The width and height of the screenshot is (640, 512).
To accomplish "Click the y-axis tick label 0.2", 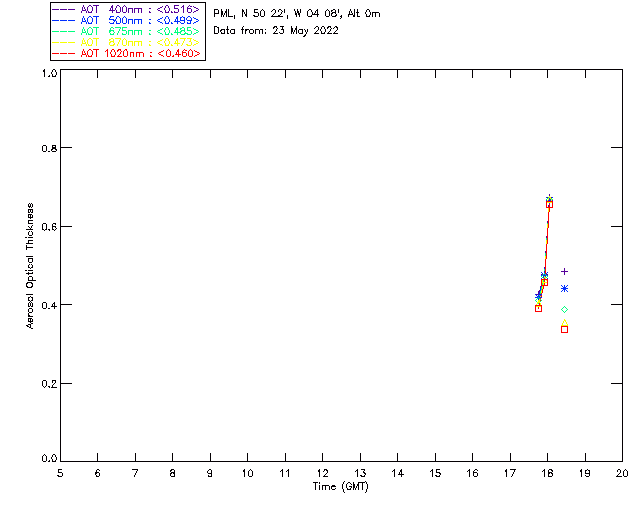I will tap(49, 384).
